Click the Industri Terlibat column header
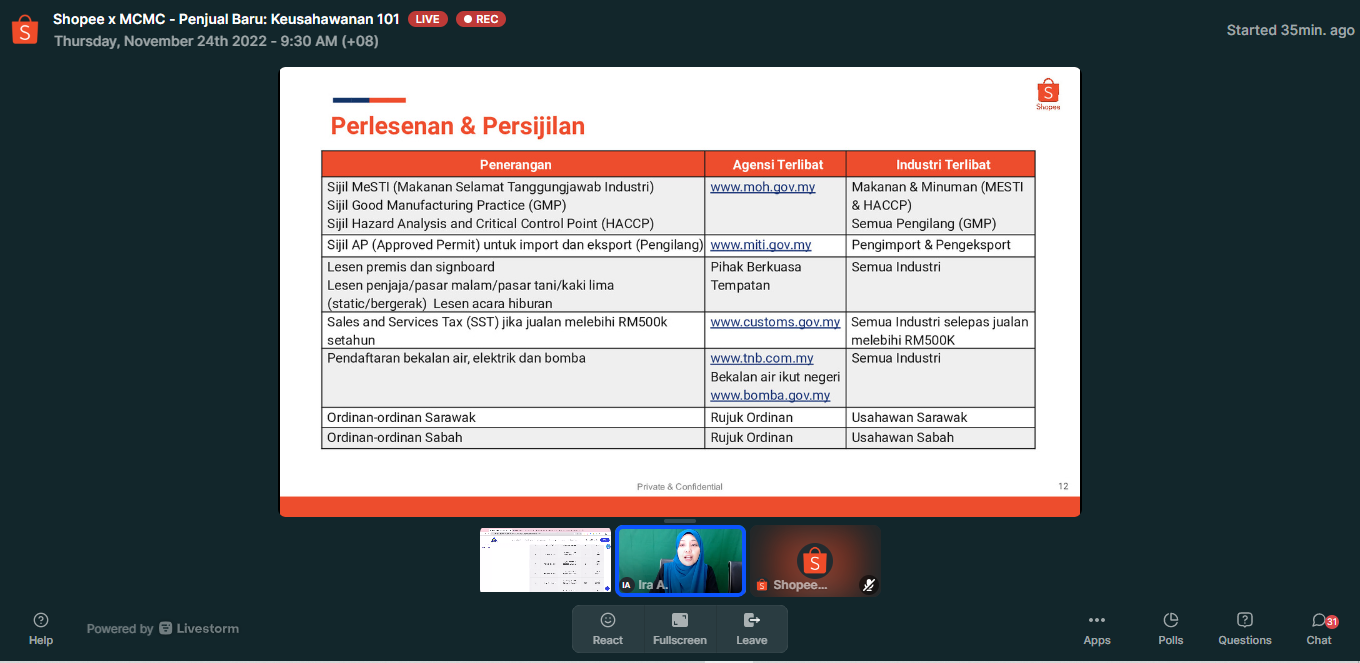The image size is (1360, 663). [941, 164]
